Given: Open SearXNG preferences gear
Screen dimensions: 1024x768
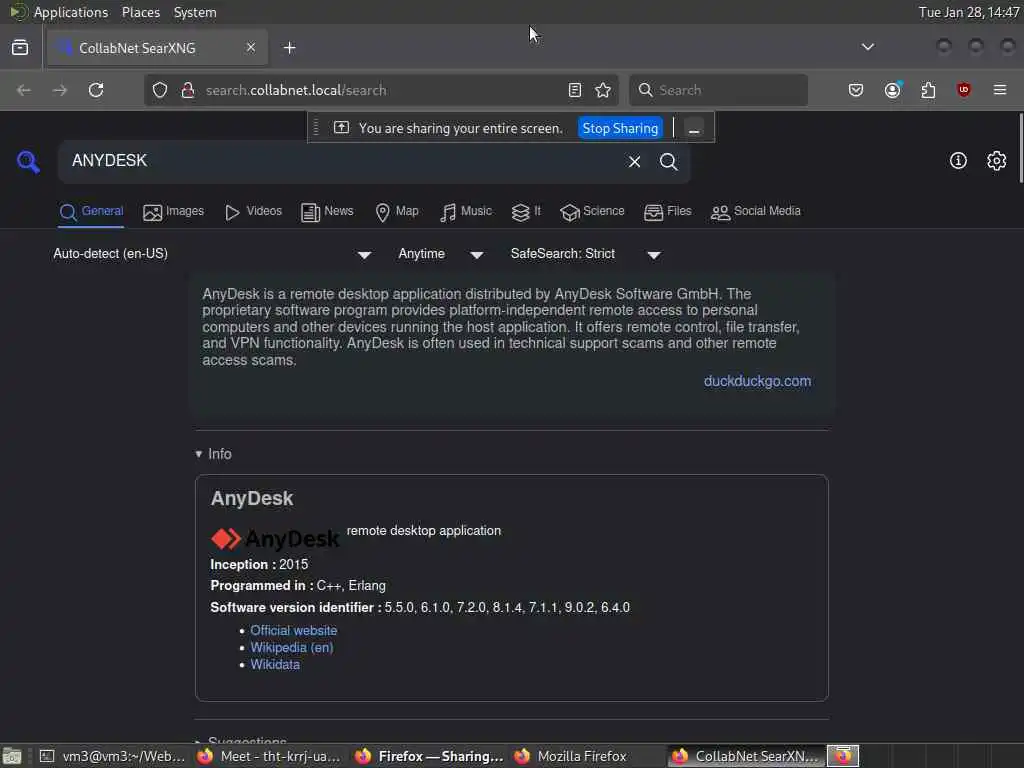Looking at the screenshot, I should pos(997,161).
